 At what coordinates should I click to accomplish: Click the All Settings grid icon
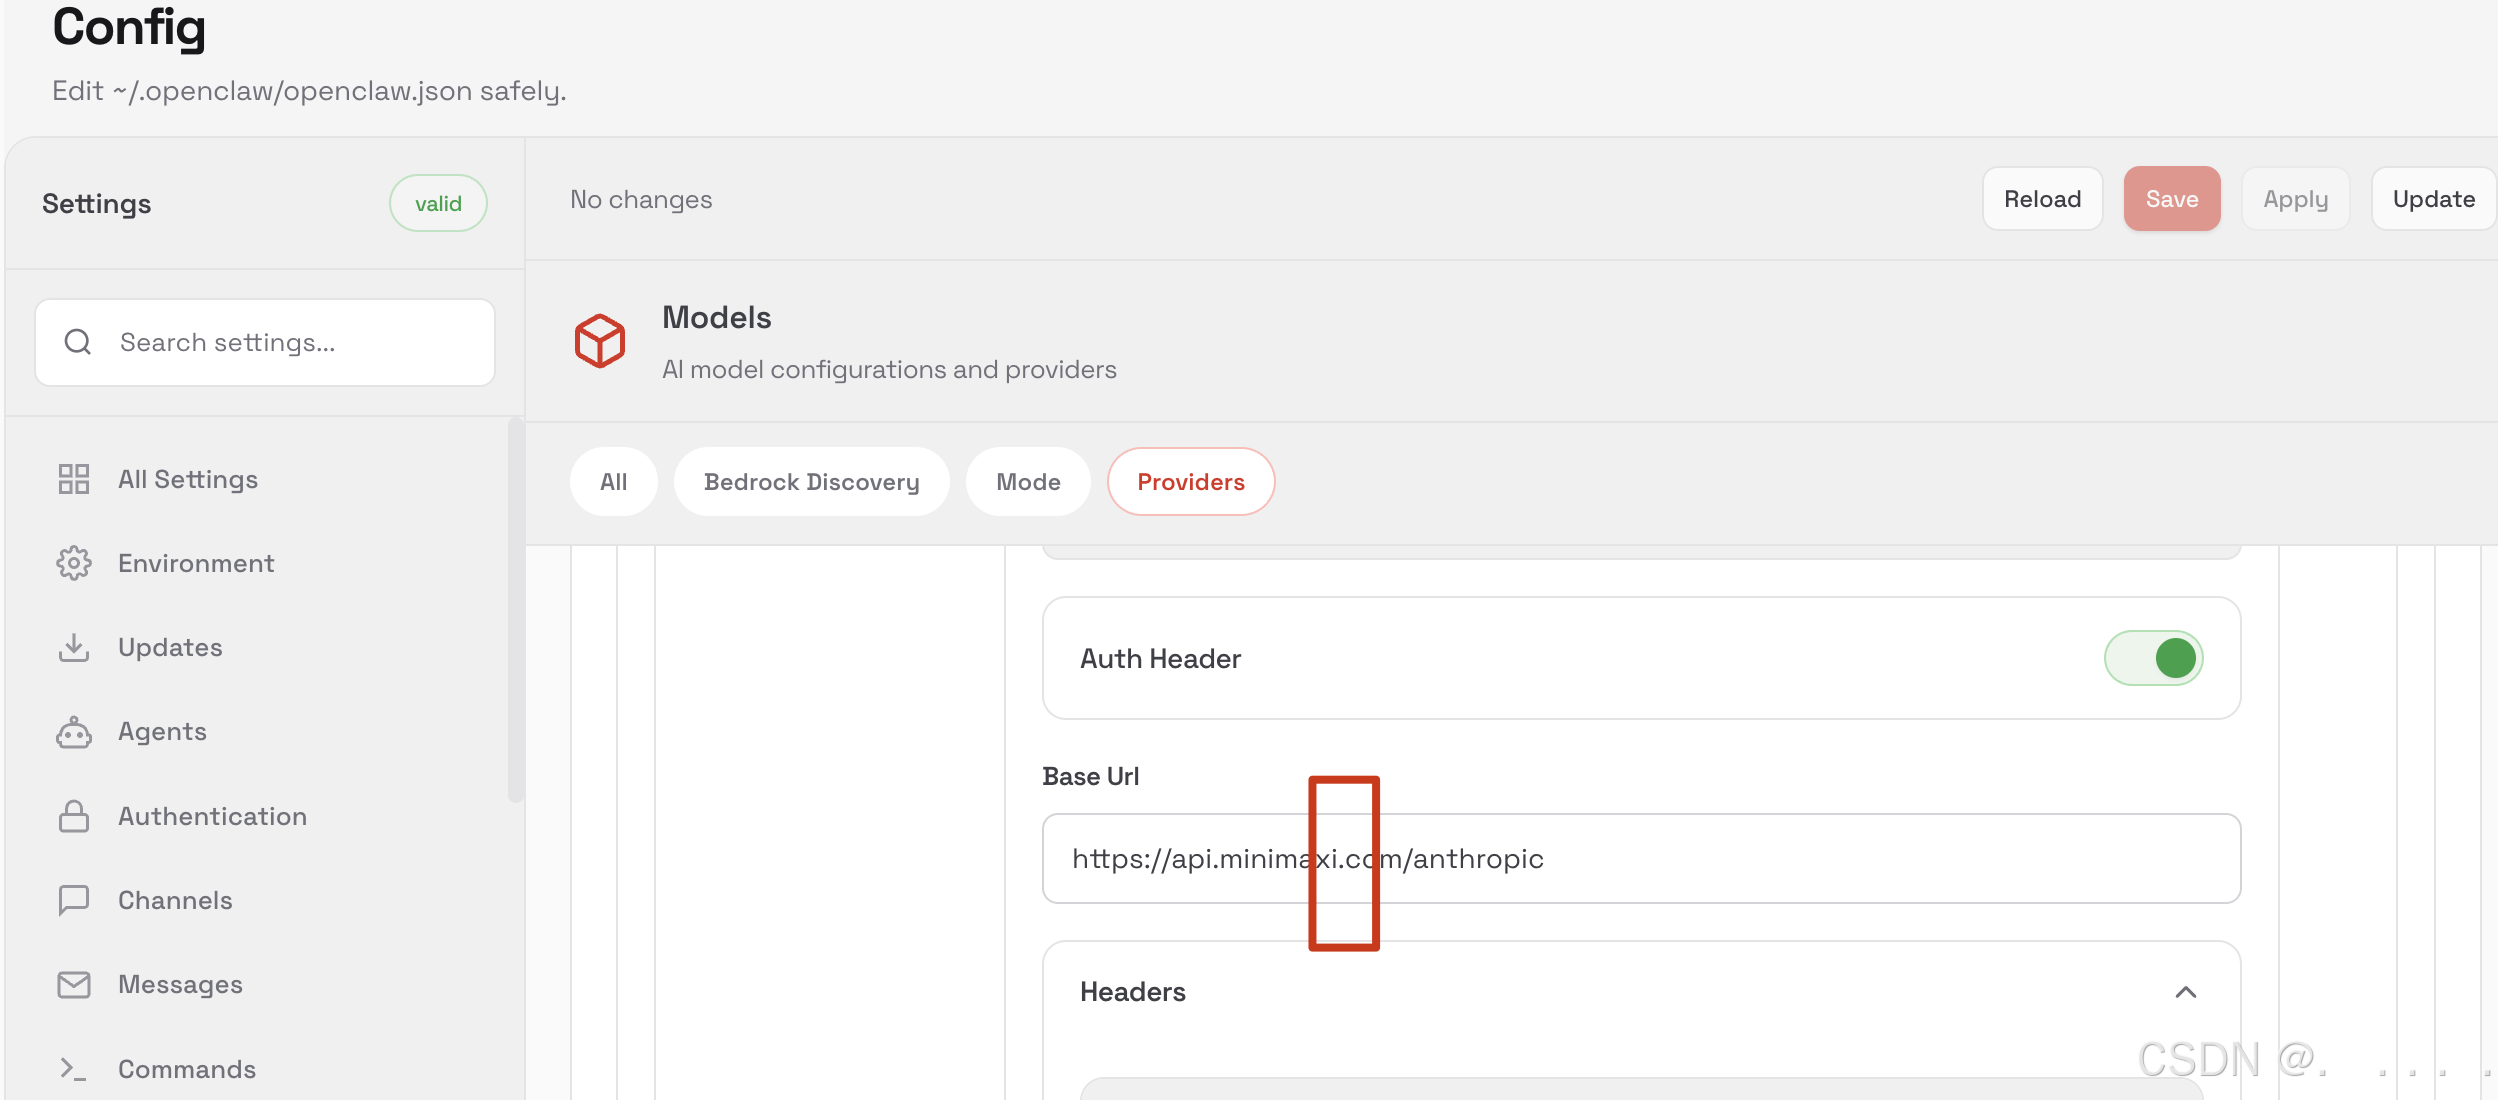point(74,479)
